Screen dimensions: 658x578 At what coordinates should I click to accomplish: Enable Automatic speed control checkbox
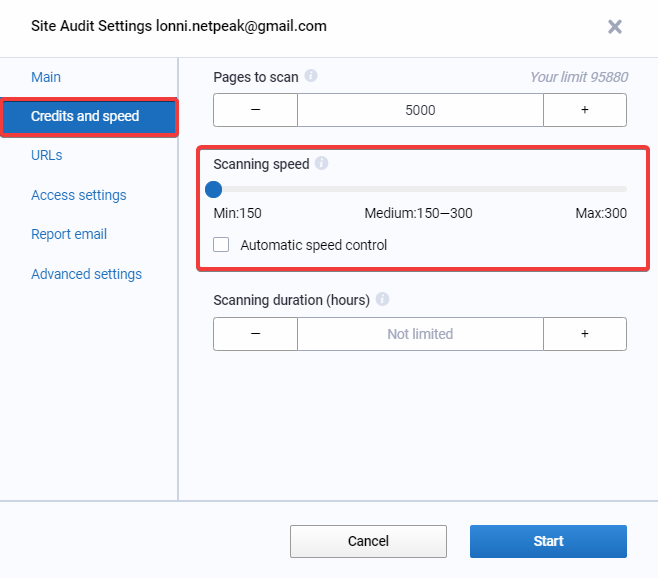(x=221, y=245)
